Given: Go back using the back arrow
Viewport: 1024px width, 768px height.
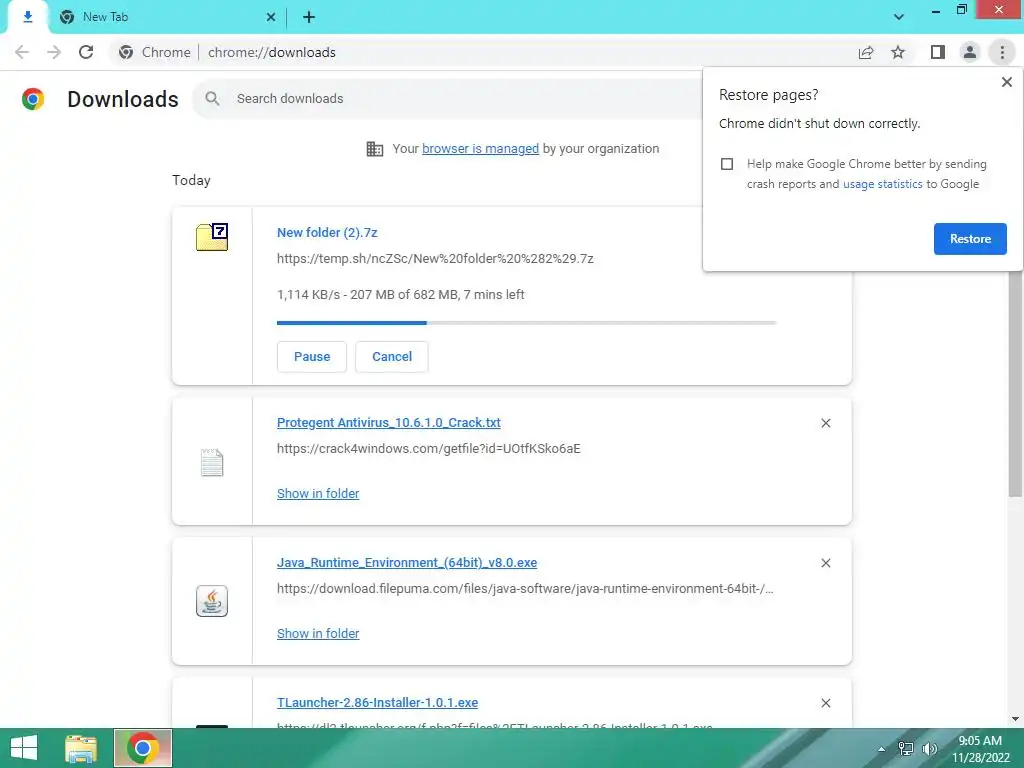Looking at the screenshot, I should pyautogui.click(x=22, y=52).
